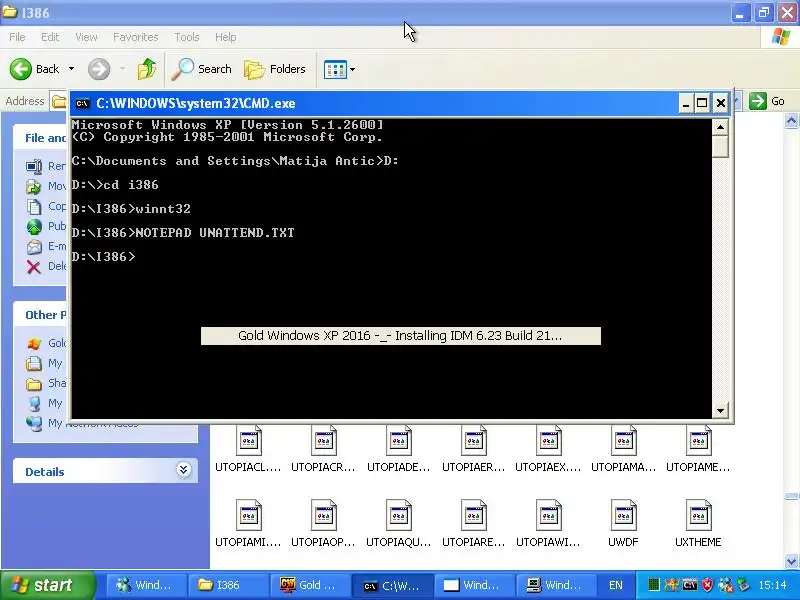The image size is (800, 600).
Task: Click the CMD scrollbar thumb
Action: tap(720, 146)
